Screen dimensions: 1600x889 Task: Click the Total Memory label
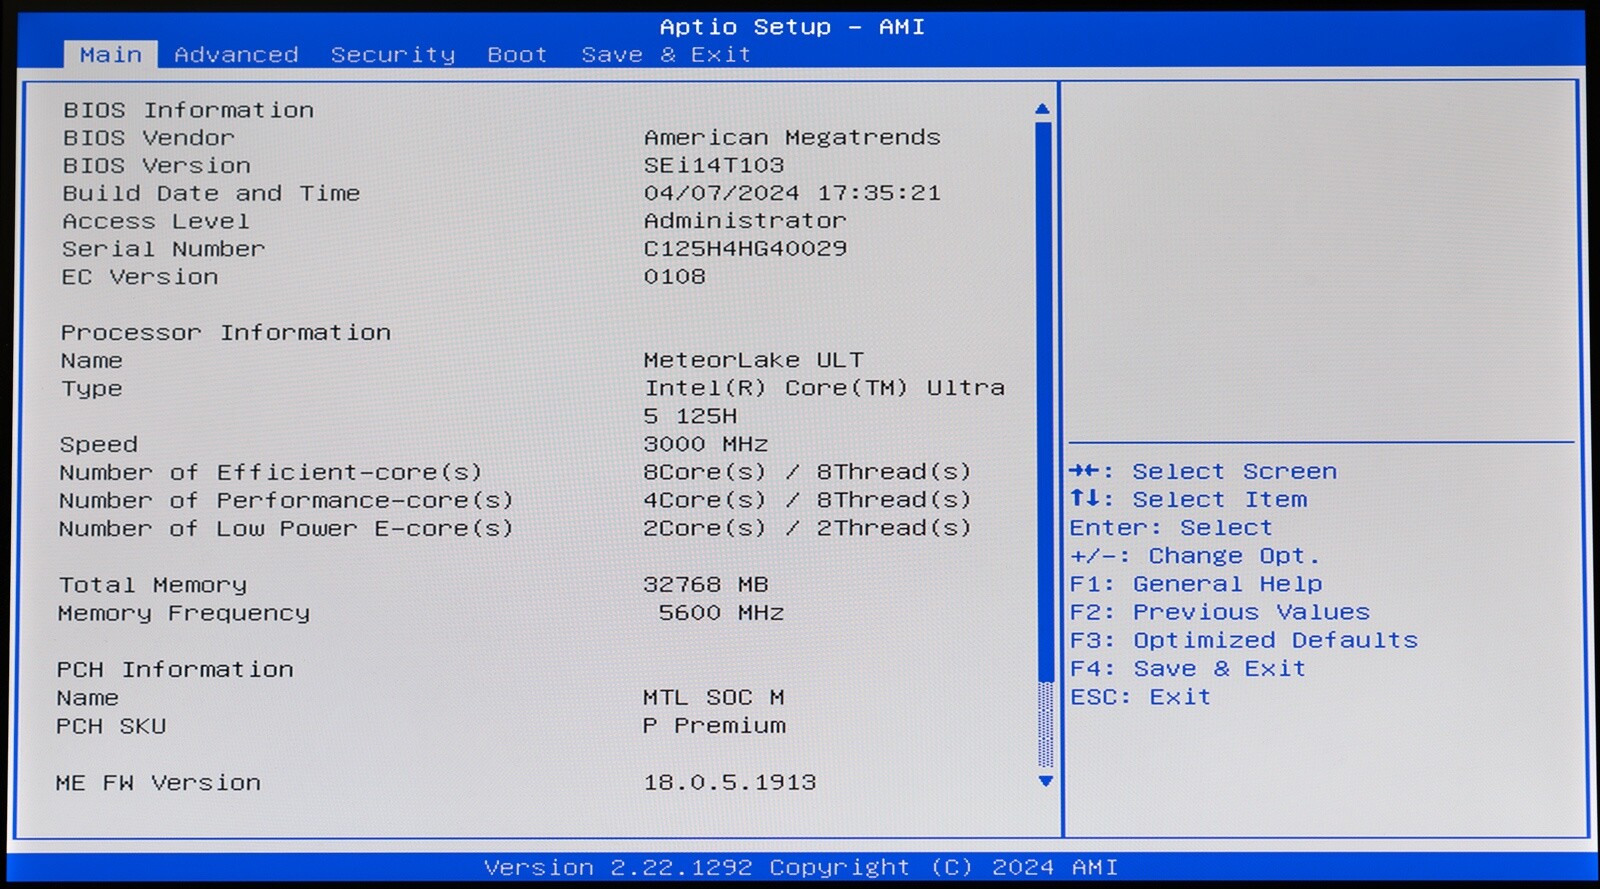(x=153, y=585)
